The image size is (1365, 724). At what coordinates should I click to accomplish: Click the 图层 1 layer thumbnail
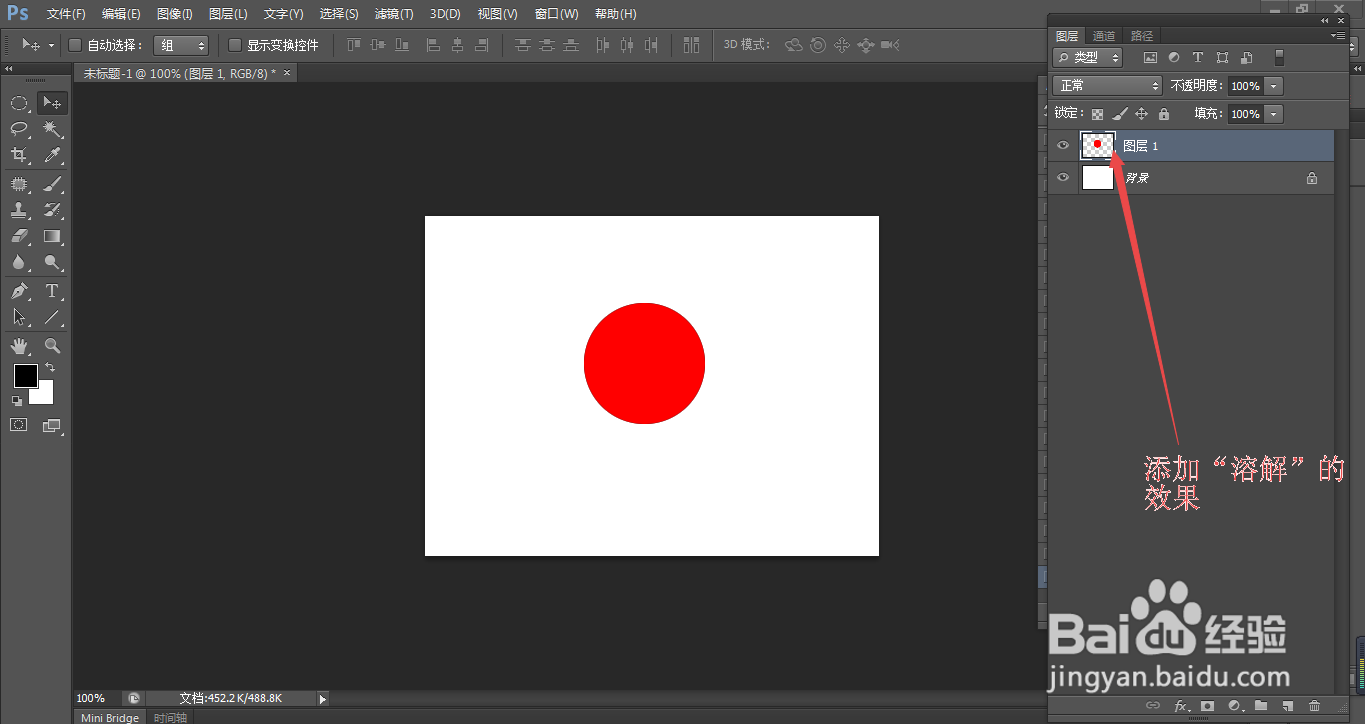click(x=1098, y=146)
